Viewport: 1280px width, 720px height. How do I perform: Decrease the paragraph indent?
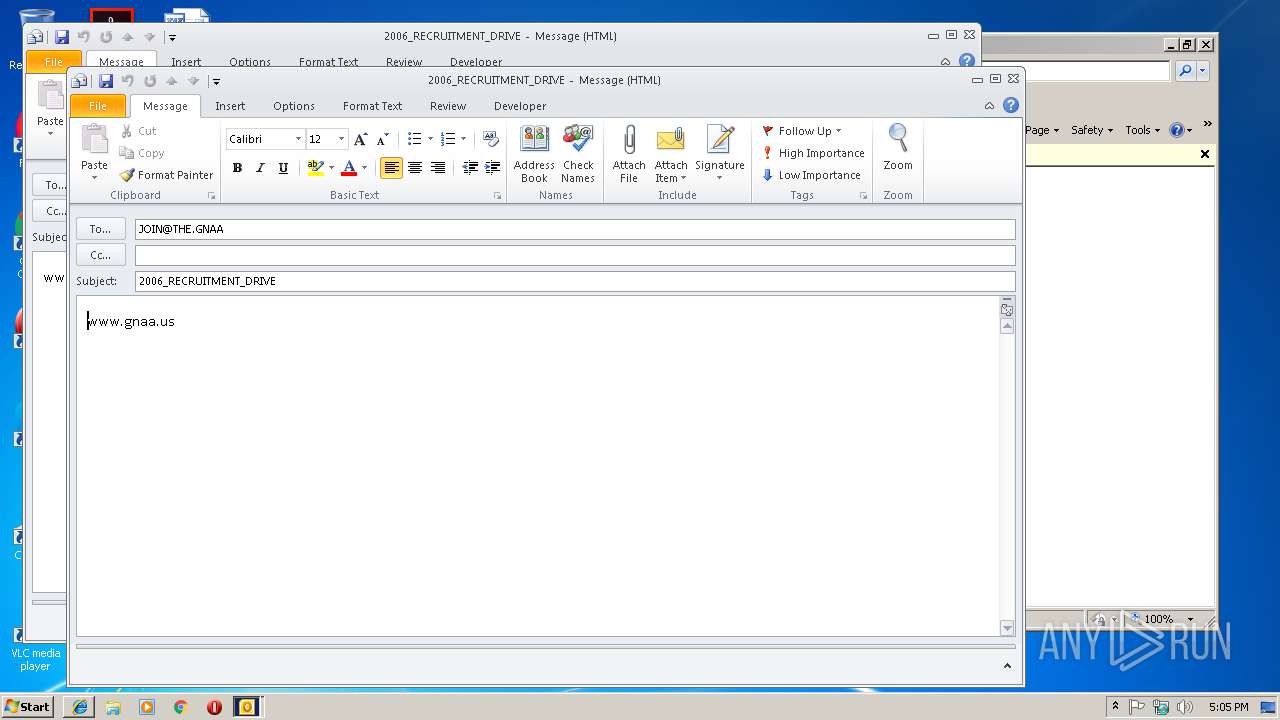point(470,168)
